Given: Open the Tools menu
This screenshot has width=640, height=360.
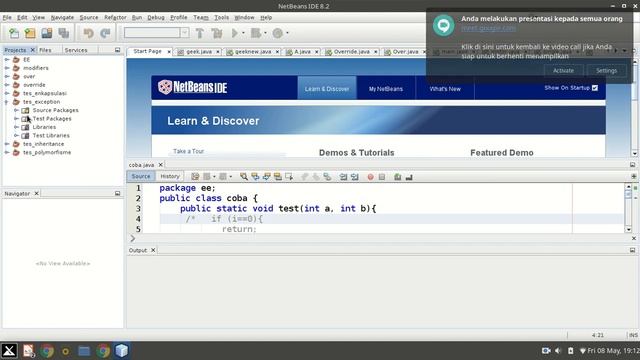Looking at the screenshot, I should pyautogui.click(x=221, y=18).
